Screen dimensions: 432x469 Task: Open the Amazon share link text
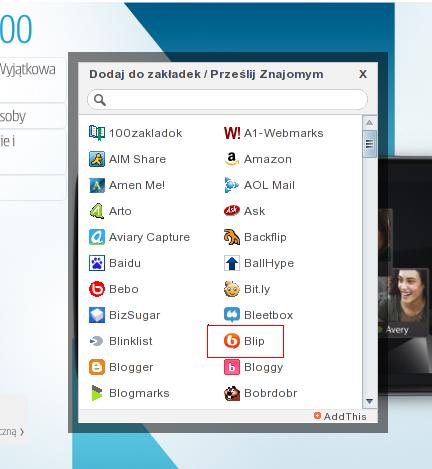pyautogui.click(x=268, y=159)
